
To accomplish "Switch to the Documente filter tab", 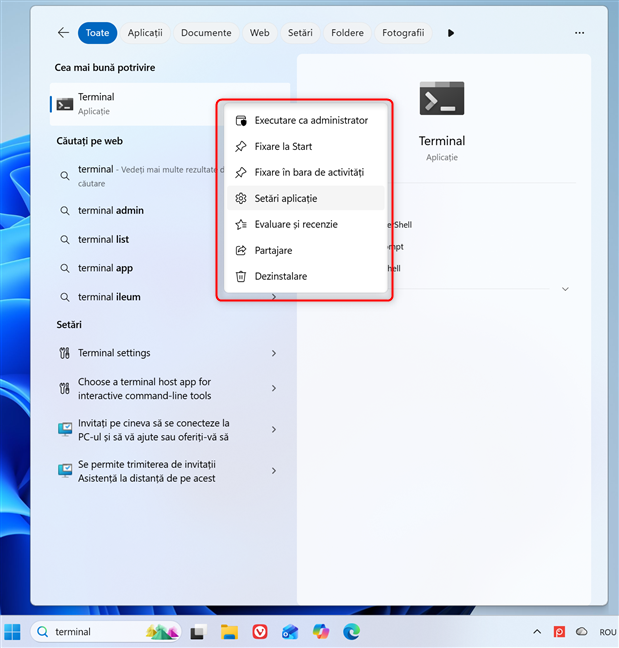I will 206,33.
